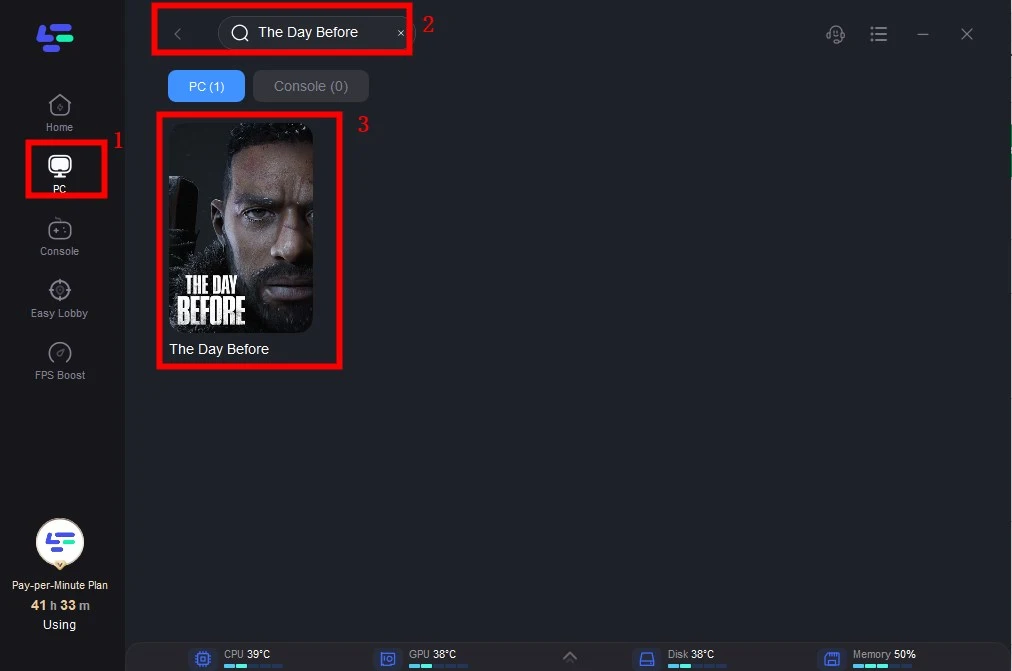This screenshot has width=1012, height=671.
Task: Open Easy Lobby from sidebar
Action: click(x=59, y=298)
